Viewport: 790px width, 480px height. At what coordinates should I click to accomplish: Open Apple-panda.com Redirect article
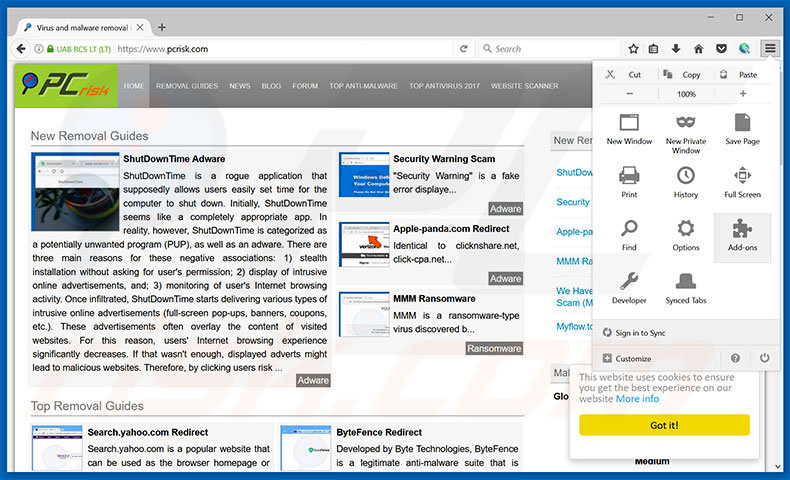(451, 229)
